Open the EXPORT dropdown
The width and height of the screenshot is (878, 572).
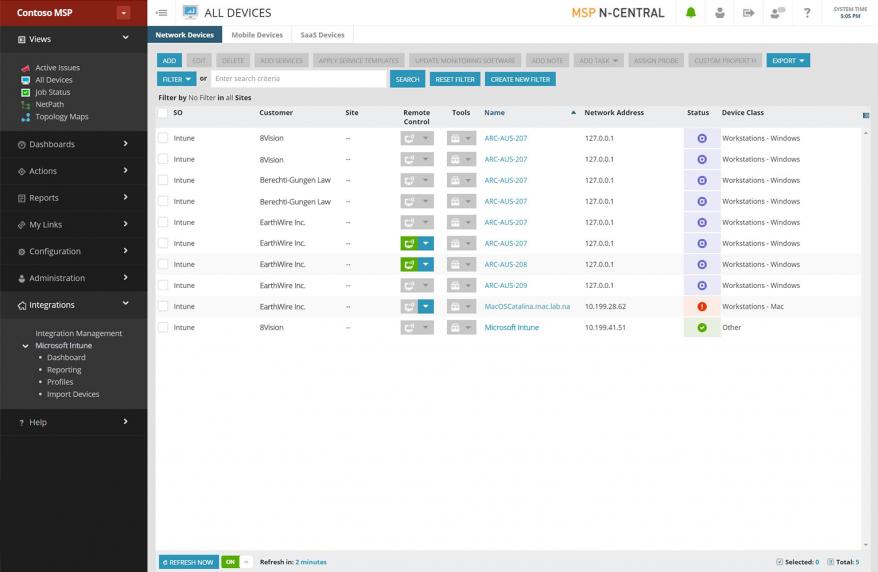788,60
